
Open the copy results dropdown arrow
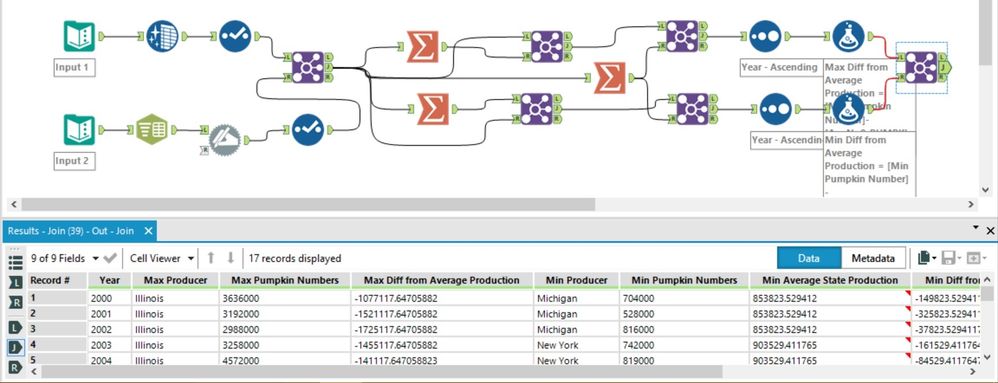click(x=934, y=258)
